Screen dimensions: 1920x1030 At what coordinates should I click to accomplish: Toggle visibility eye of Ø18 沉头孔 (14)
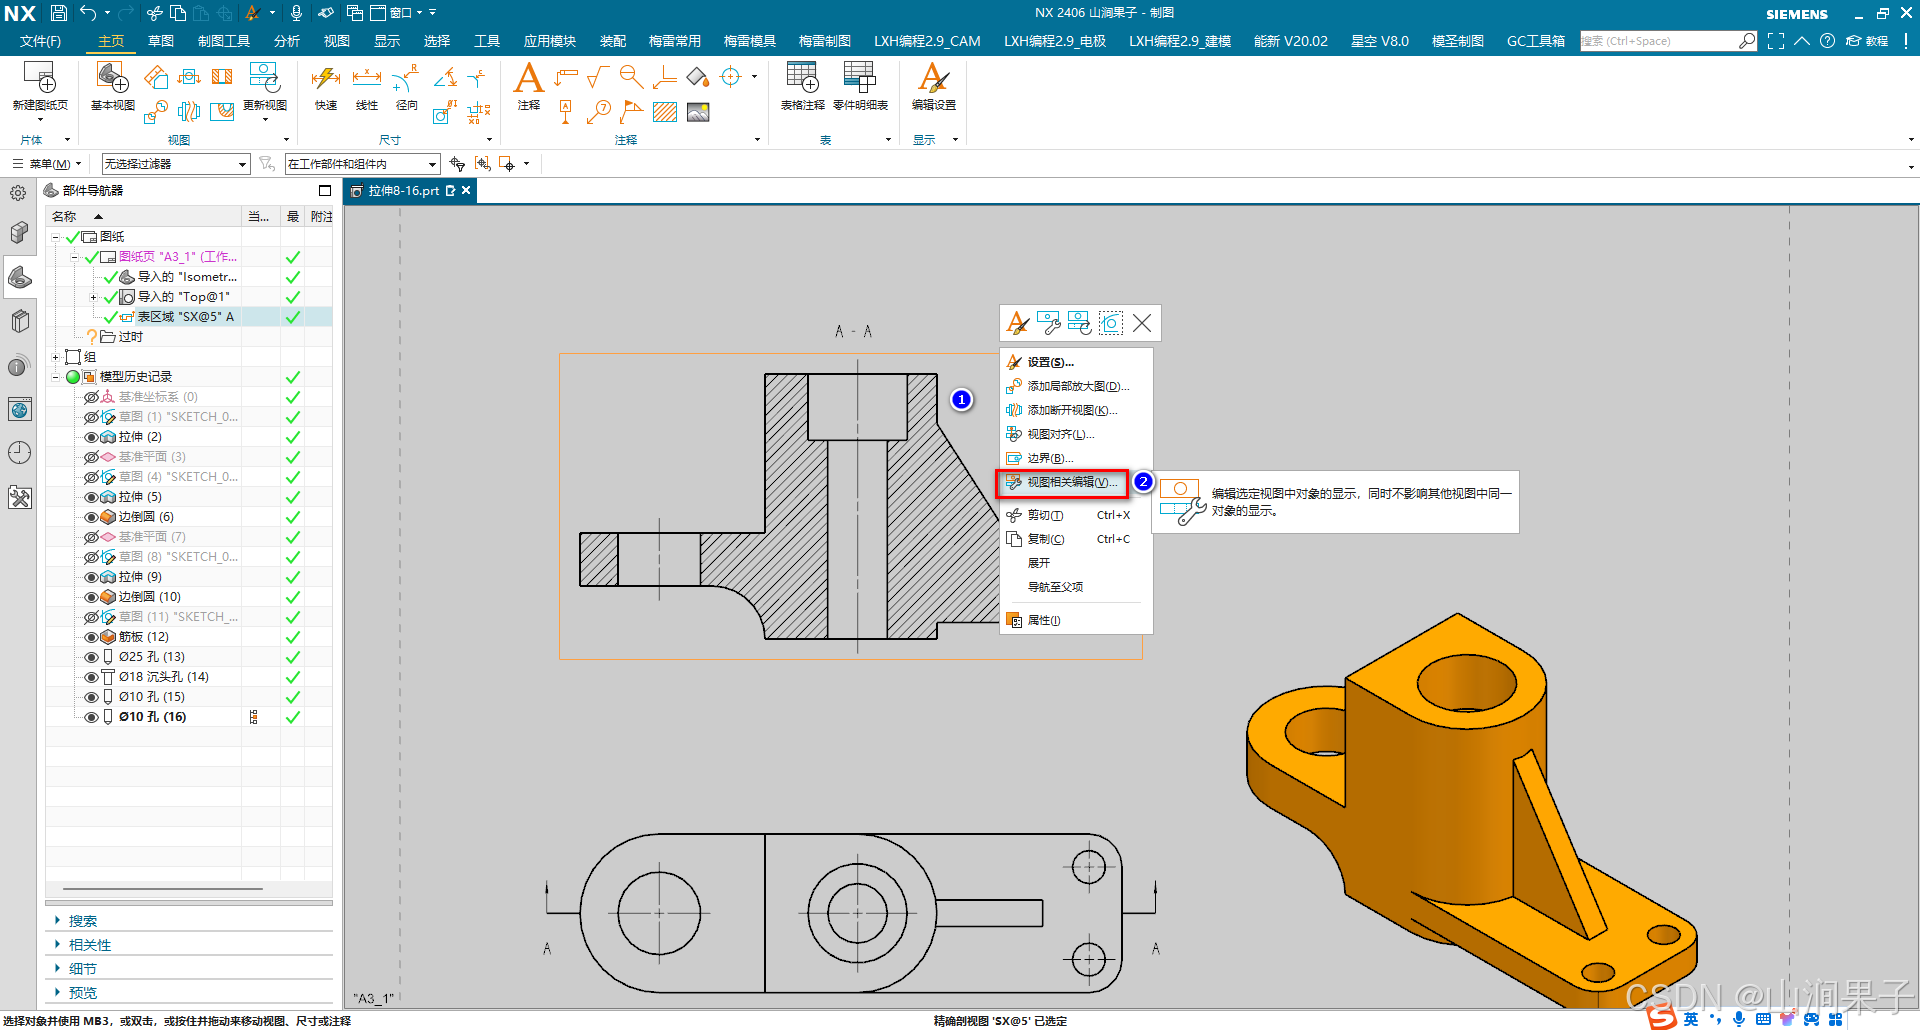click(91, 677)
